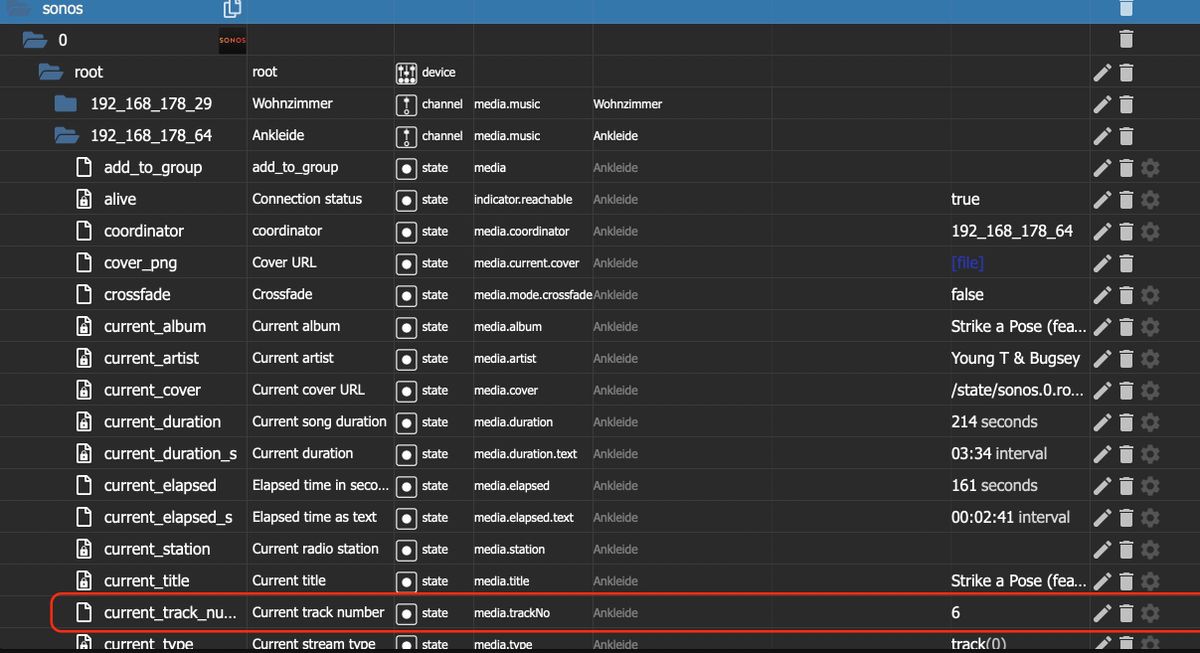Edit the current_elapsed_s state
Screen dimensions: 1200x653
point(1102,518)
